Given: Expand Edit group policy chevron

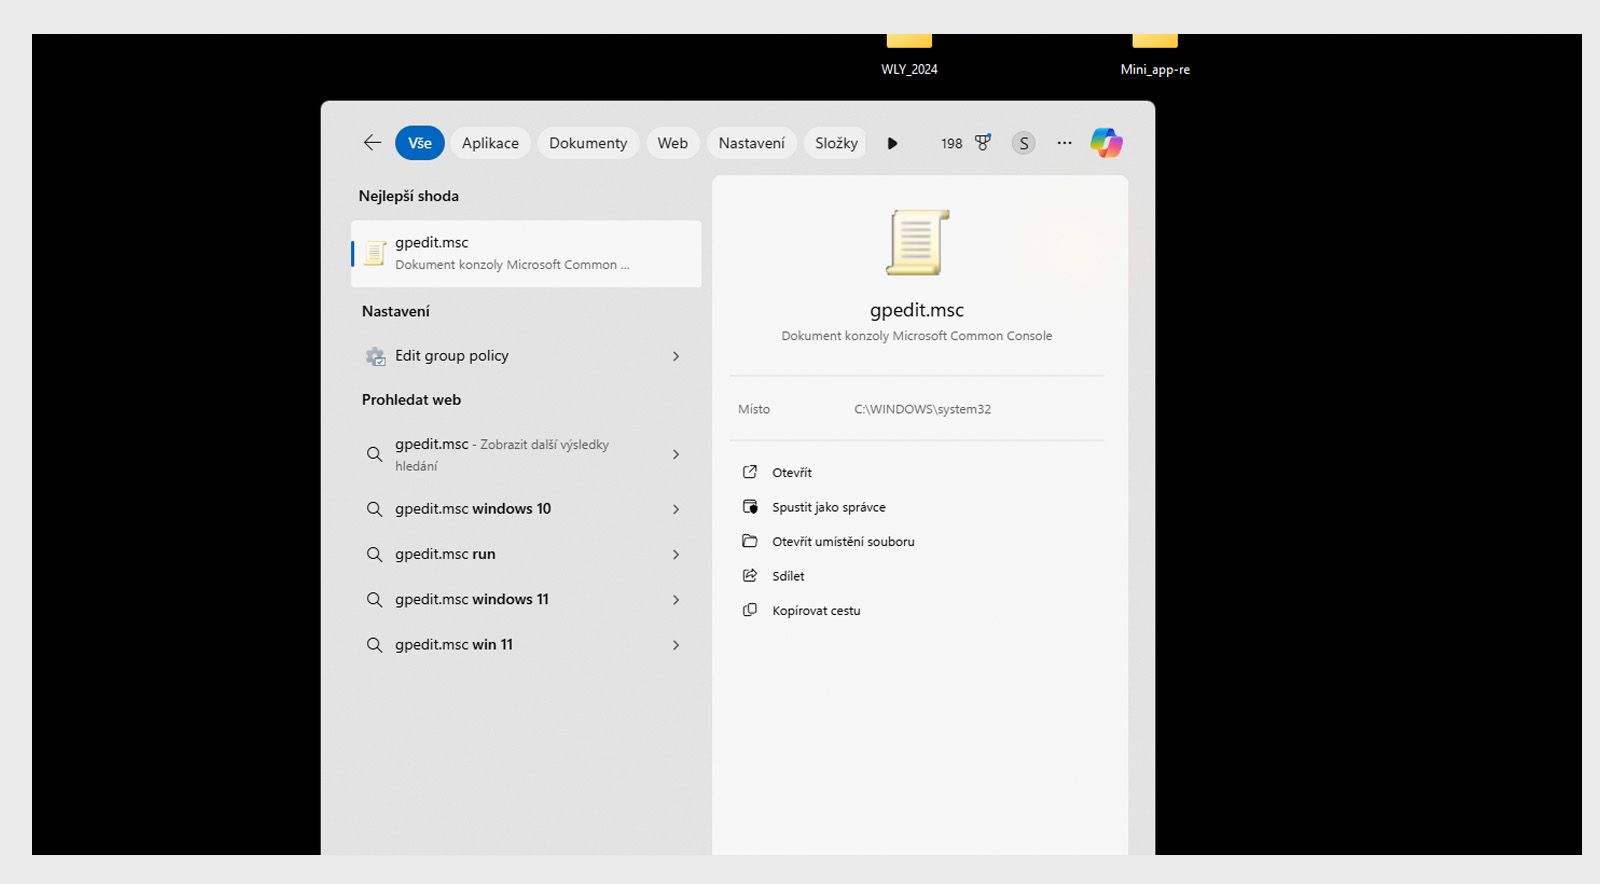Looking at the screenshot, I should coord(676,356).
